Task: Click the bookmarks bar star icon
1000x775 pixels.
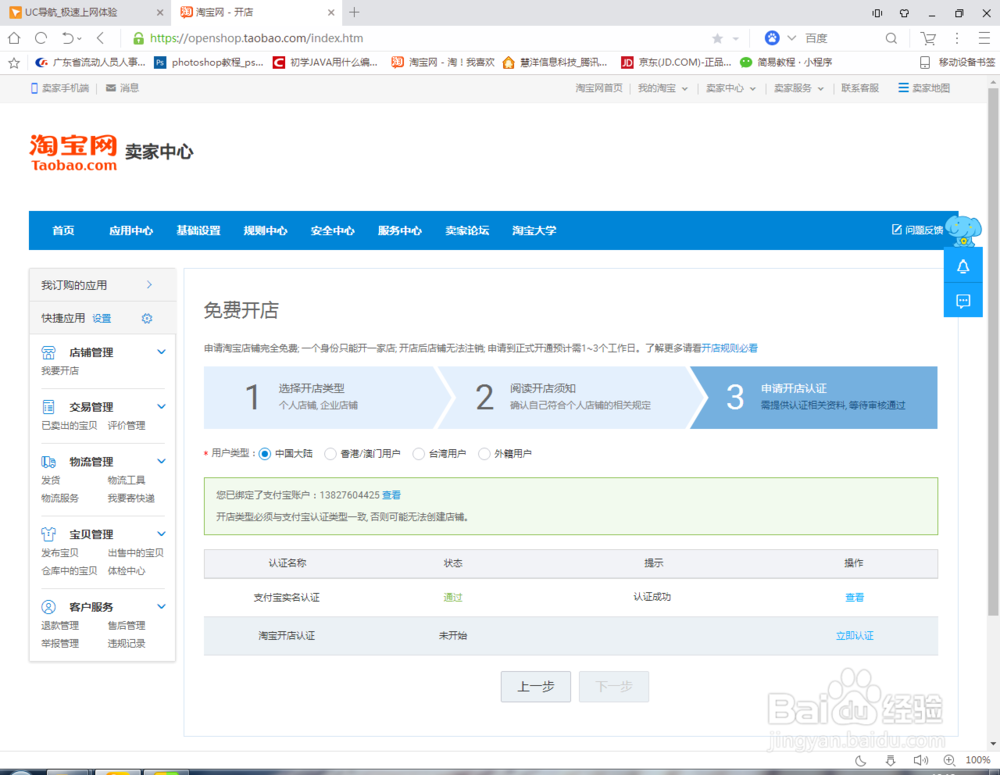Action: (14, 63)
